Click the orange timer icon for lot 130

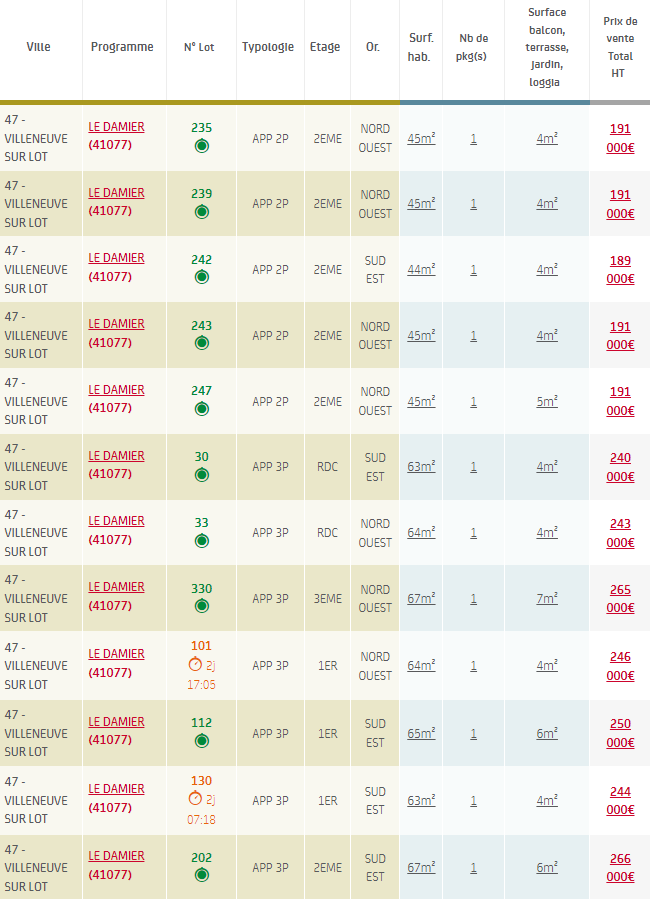195,799
